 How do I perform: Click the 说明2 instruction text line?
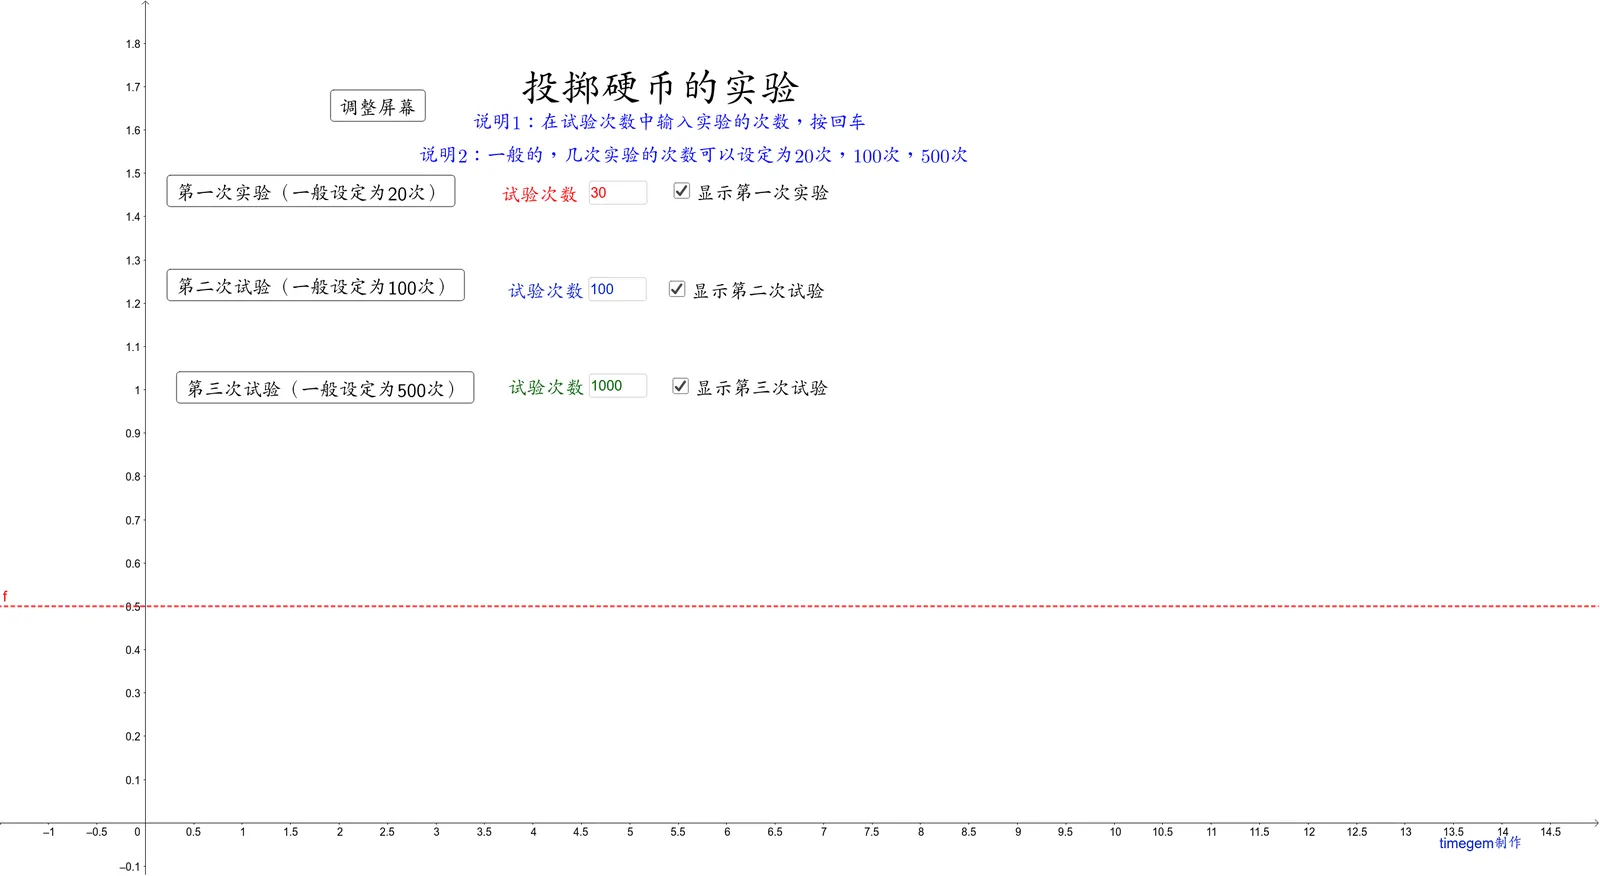tap(694, 155)
